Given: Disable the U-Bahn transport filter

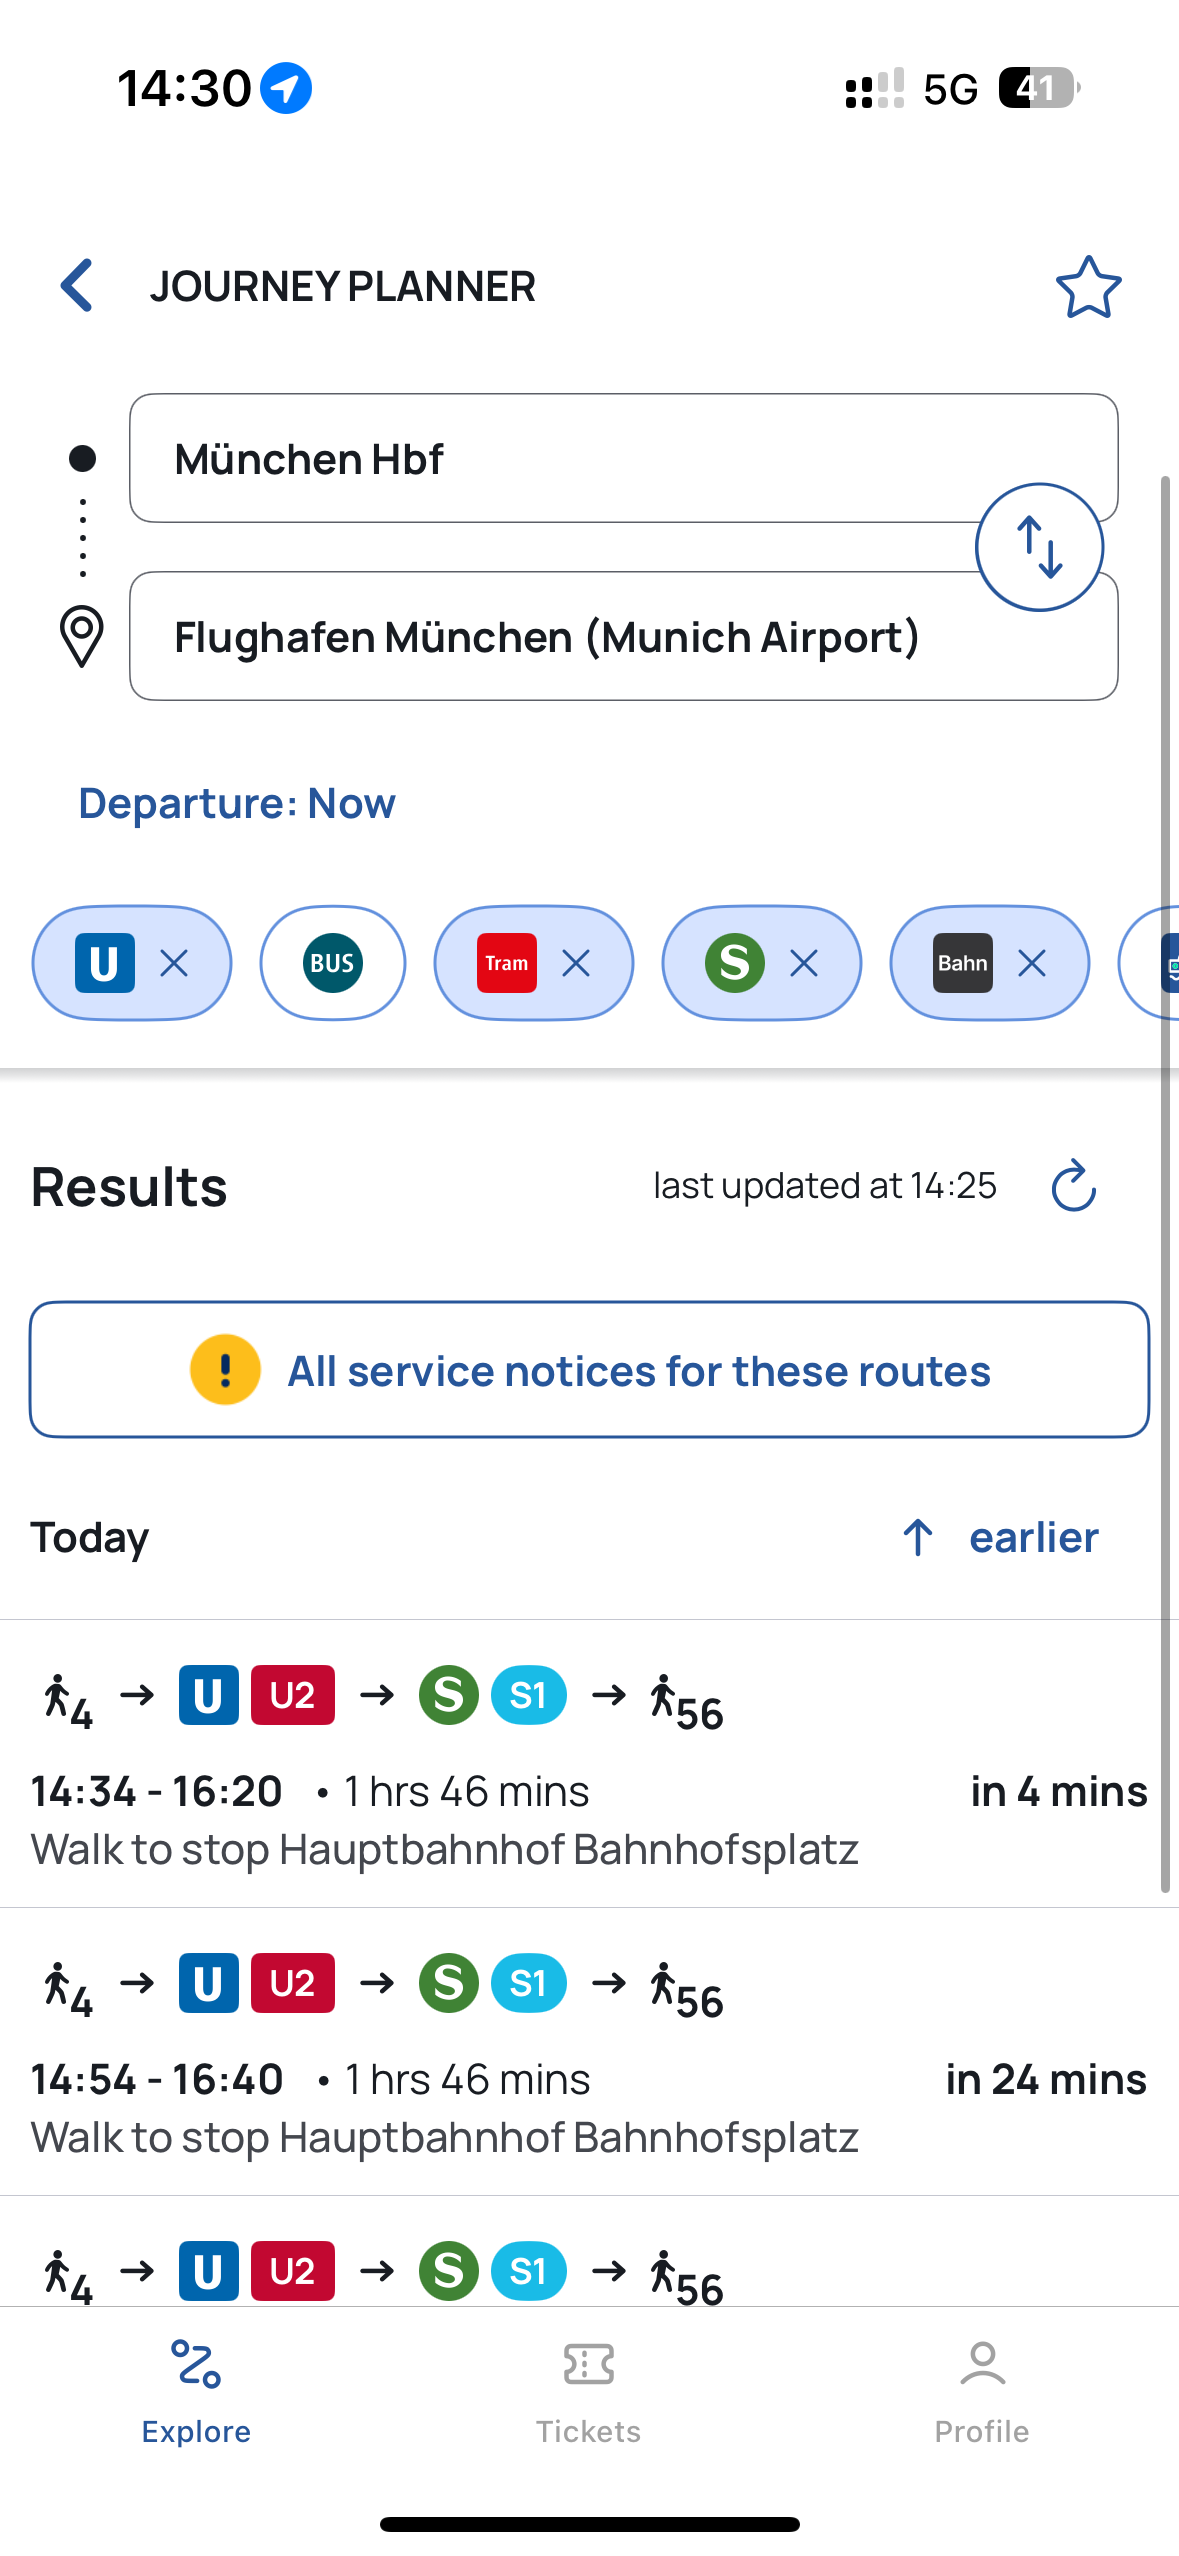Looking at the screenshot, I should 132,963.
